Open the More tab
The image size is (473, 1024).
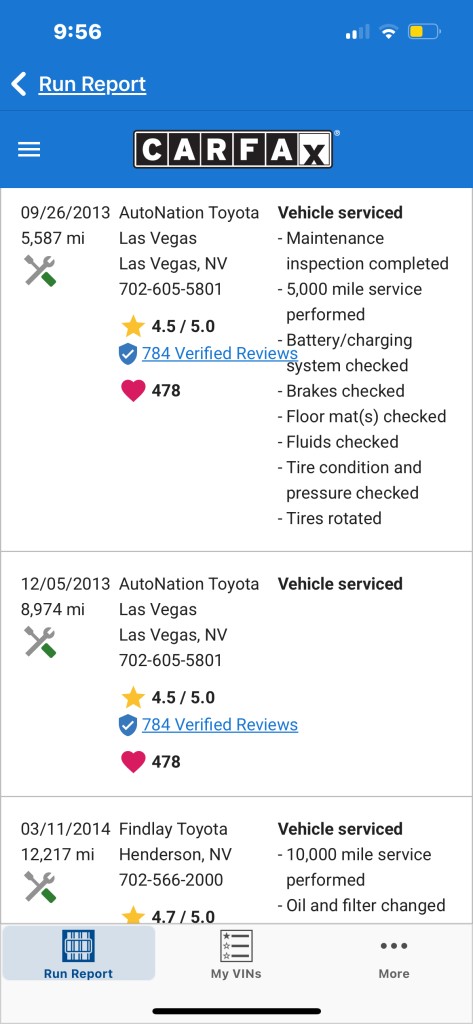[x=394, y=959]
